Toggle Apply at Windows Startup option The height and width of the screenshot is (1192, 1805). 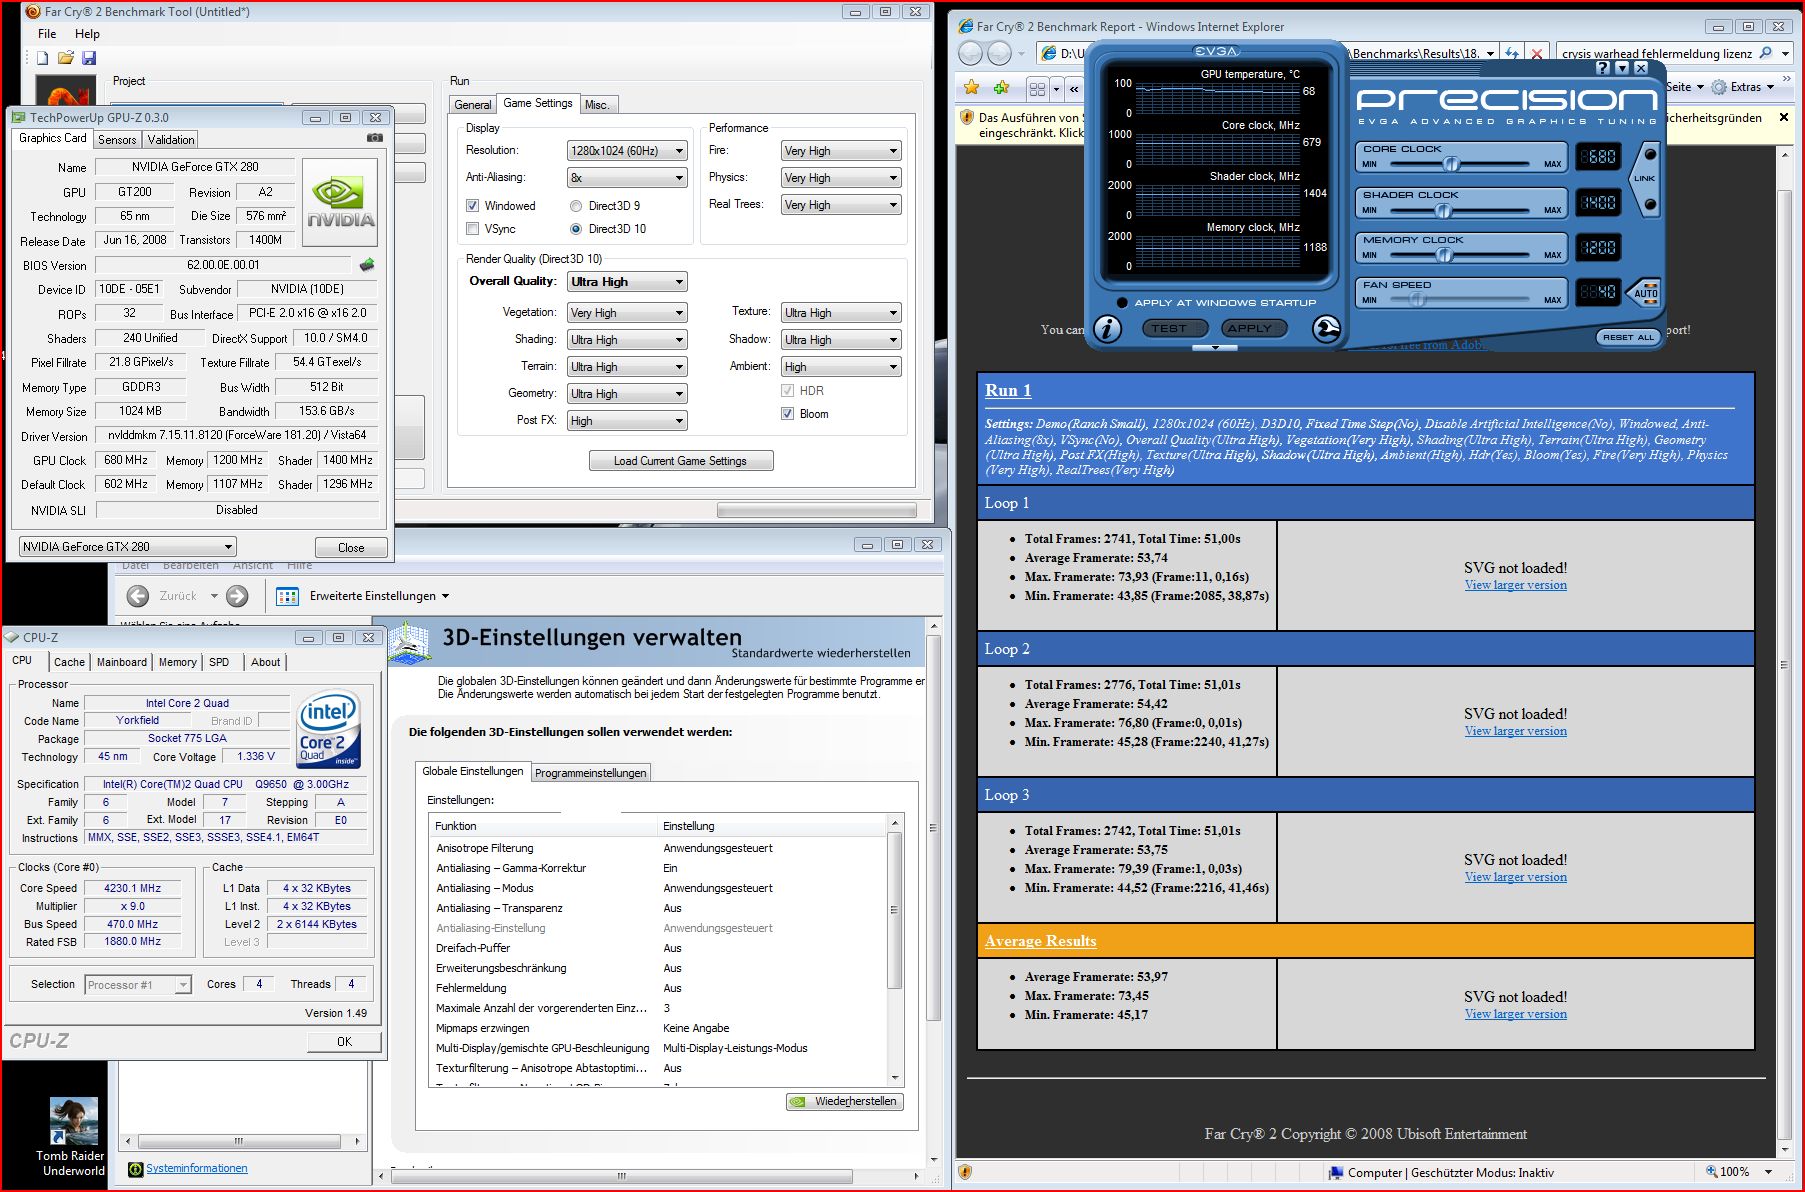click(x=1122, y=302)
